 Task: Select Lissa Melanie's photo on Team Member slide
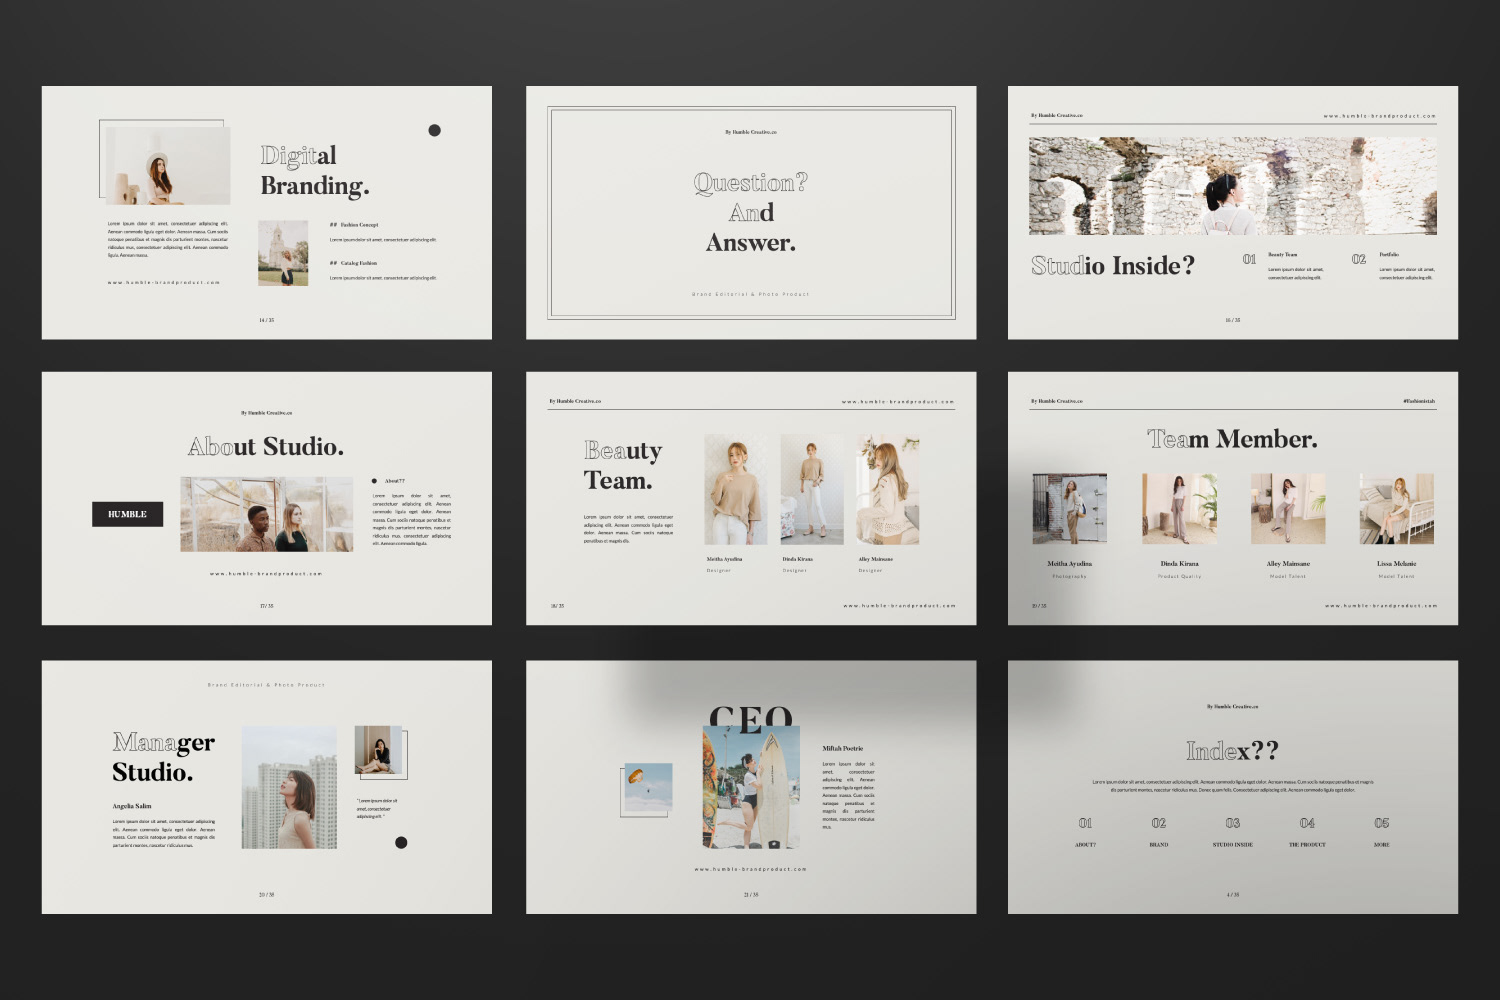(x=1397, y=509)
